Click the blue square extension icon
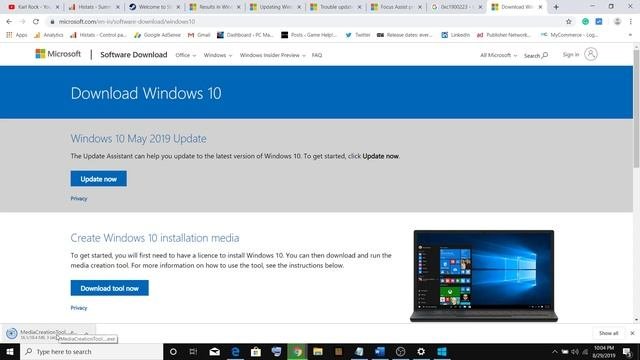This screenshot has height=360, width=640. click(x=599, y=22)
